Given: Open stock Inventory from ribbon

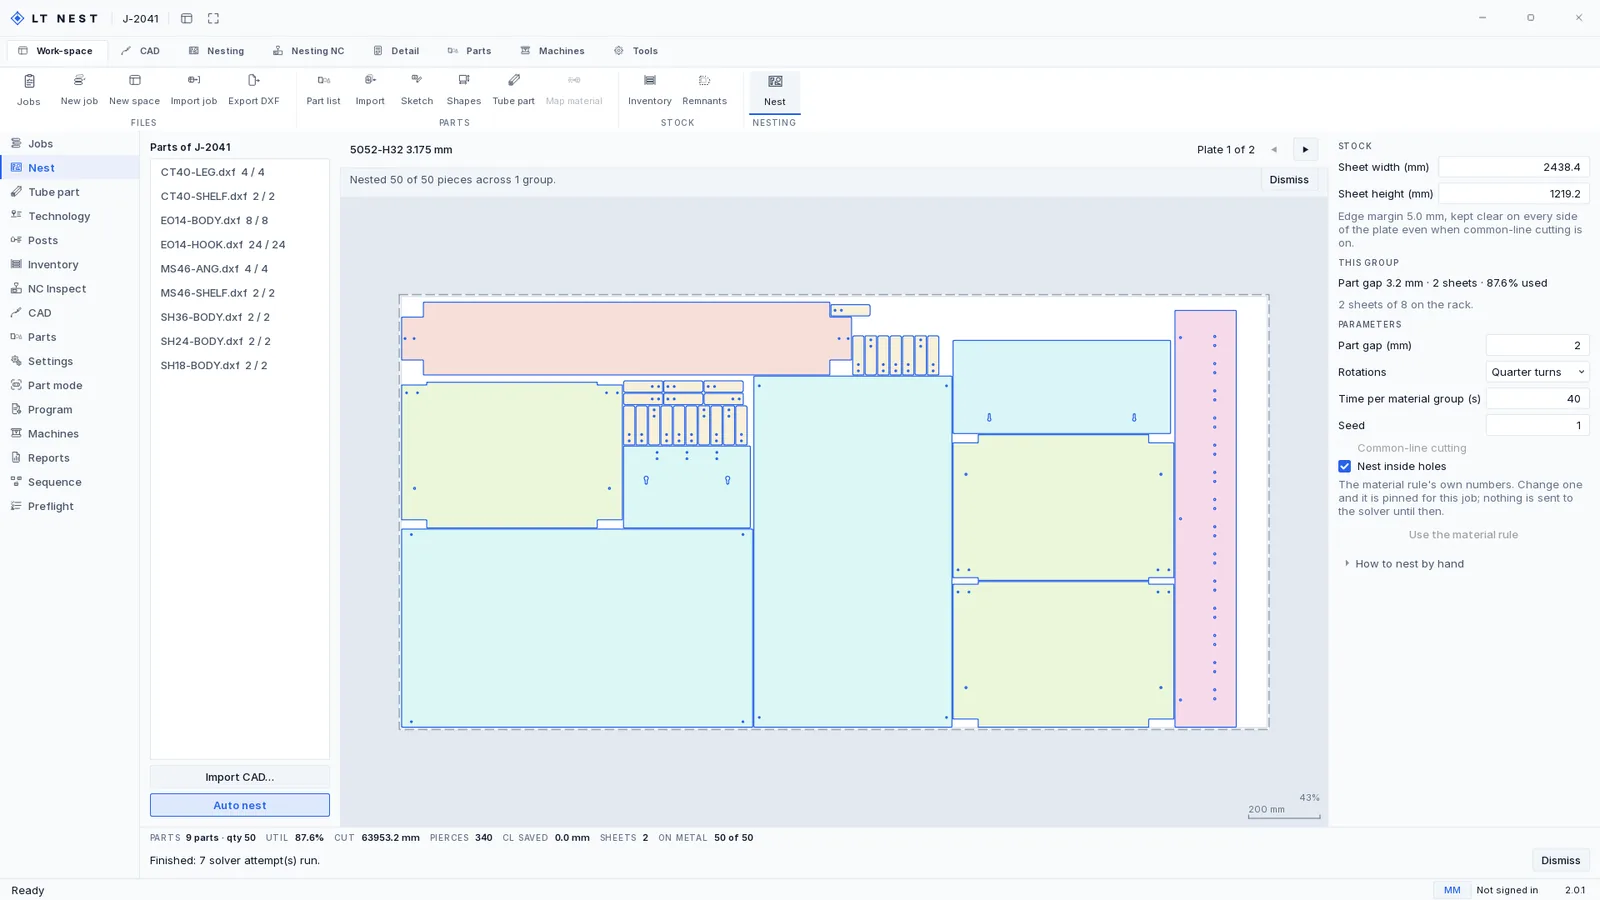Looking at the screenshot, I should [649, 89].
